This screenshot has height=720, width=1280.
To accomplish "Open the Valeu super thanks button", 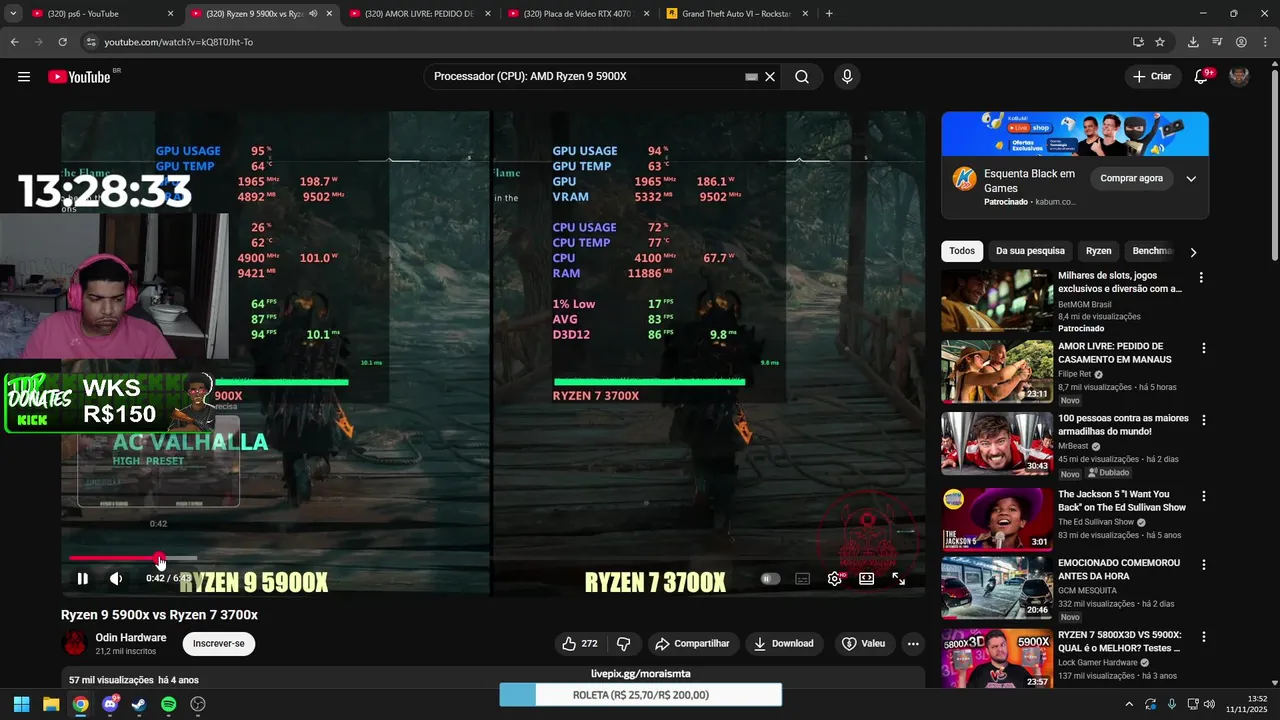I will tap(864, 644).
